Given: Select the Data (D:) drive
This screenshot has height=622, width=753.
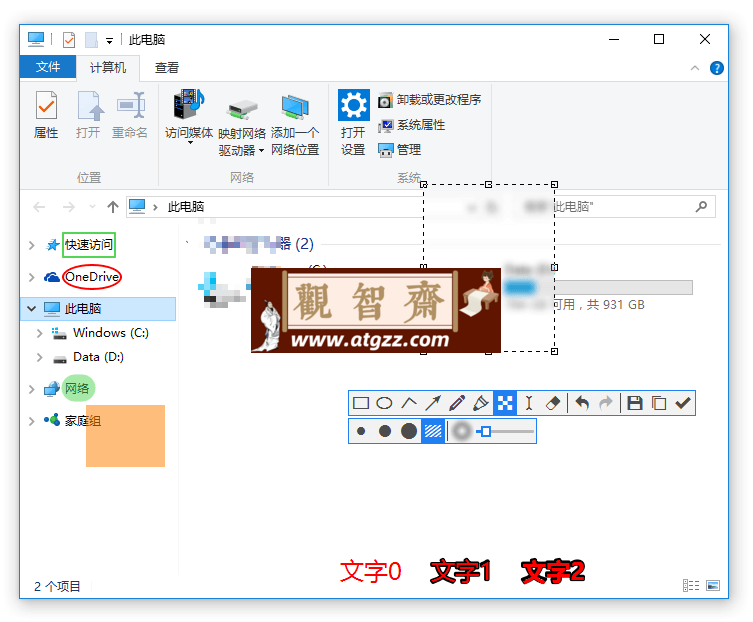Looking at the screenshot, I should click(x=98, y=357).
